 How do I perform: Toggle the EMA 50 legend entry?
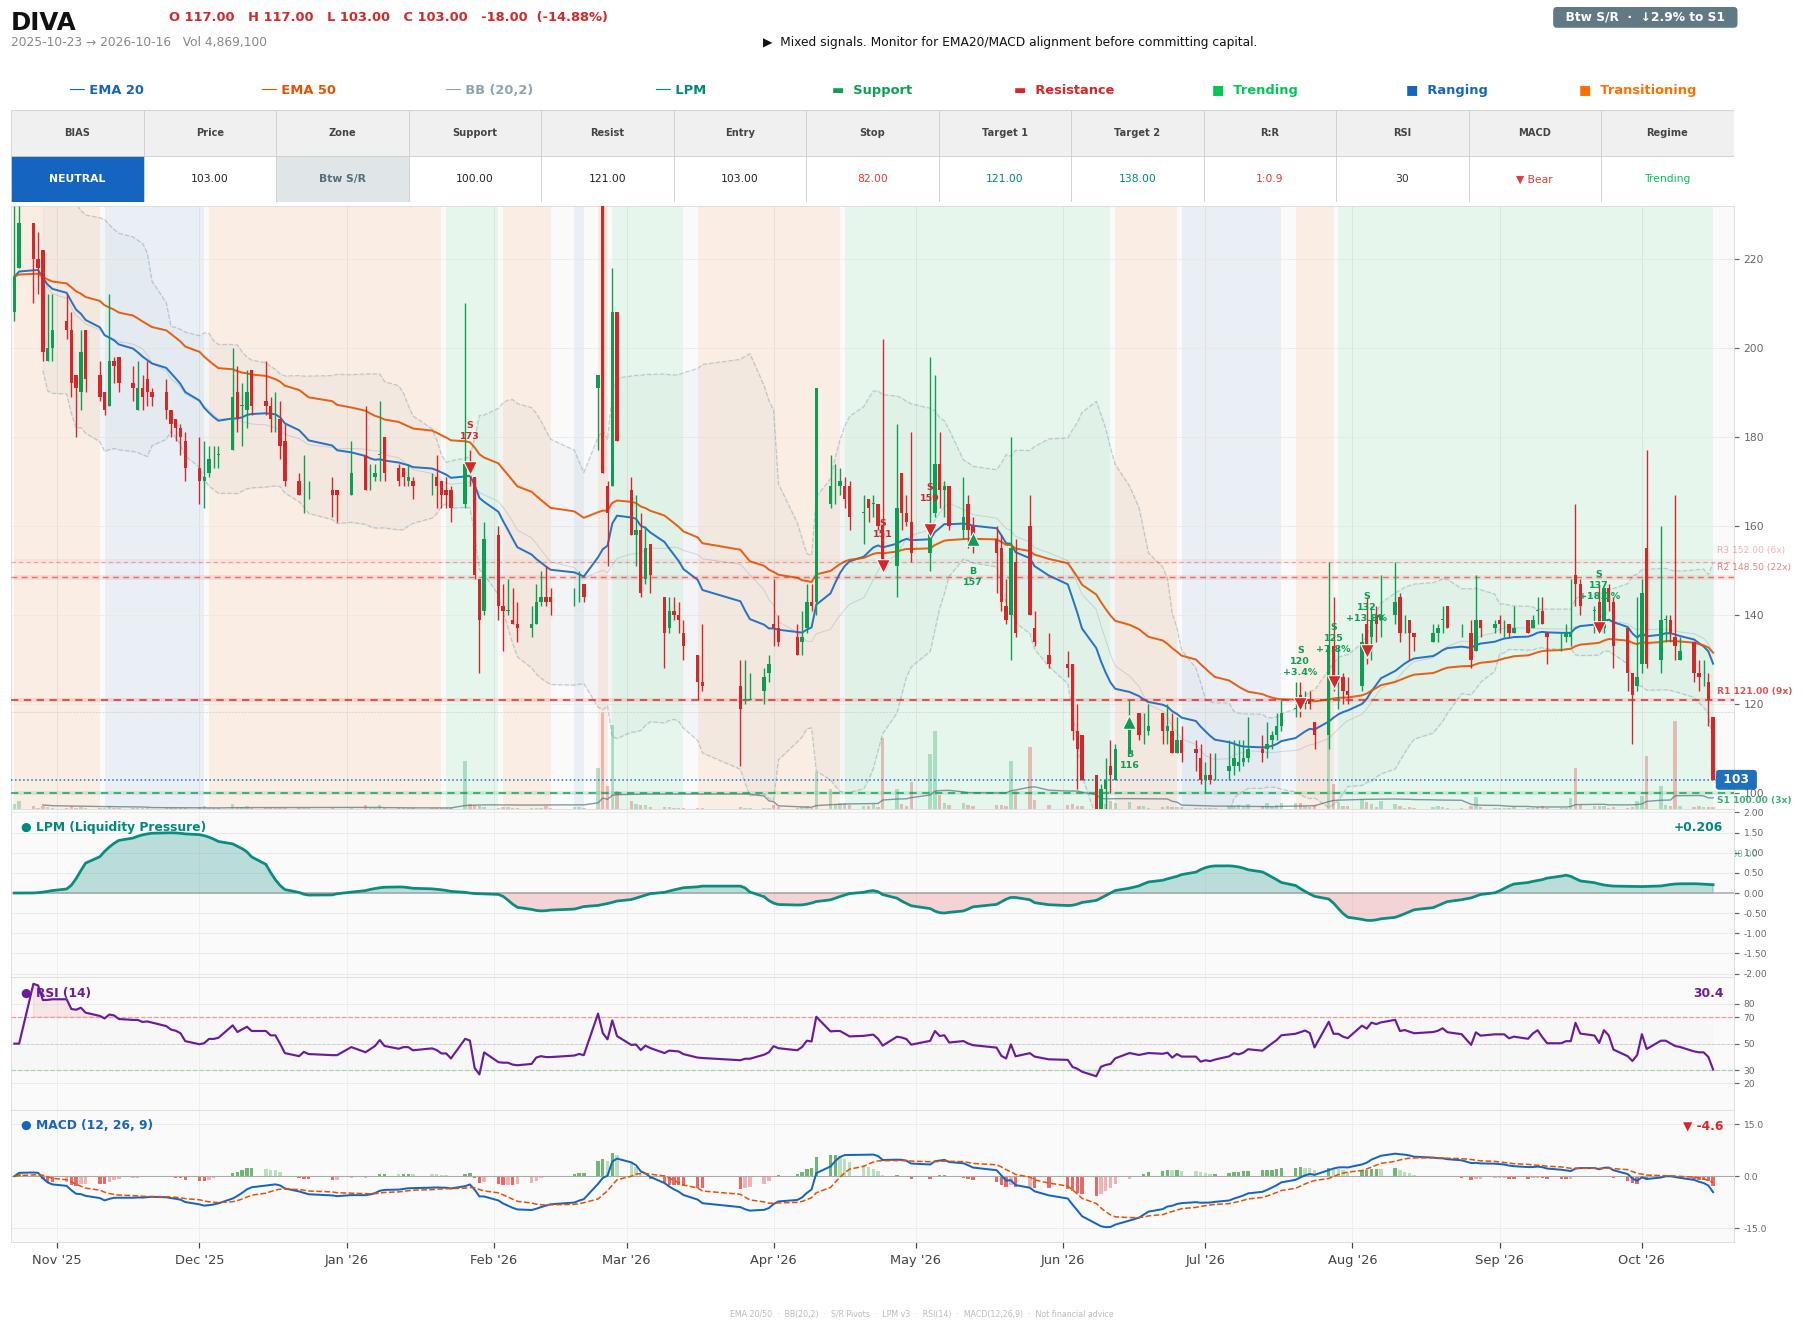[x=298, y=90]
